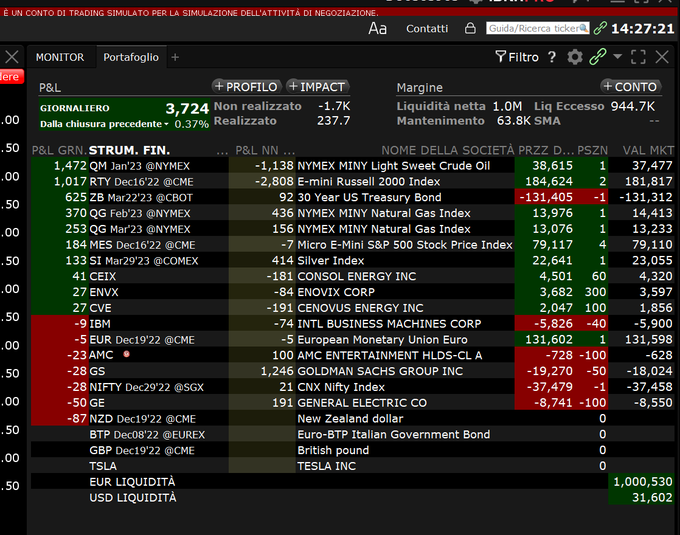Click the green link icon beside the clock

600,28
